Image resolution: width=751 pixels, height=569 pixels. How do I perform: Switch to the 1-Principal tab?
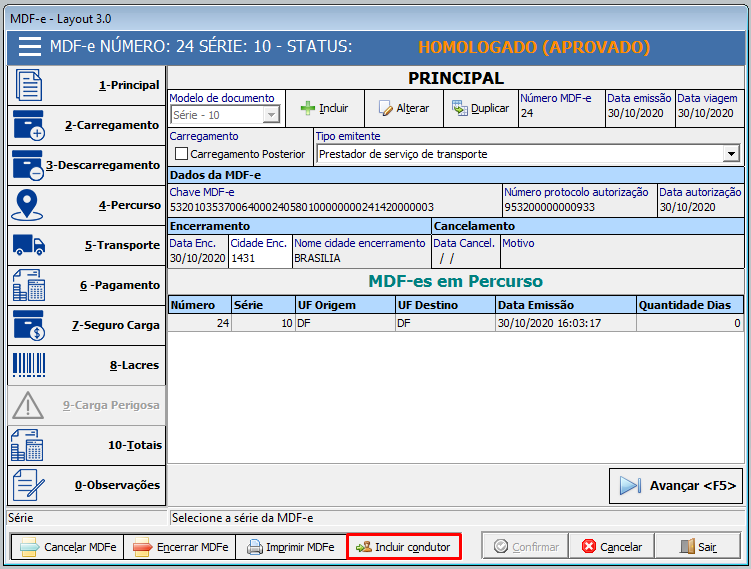pyautogui.click(x=85, y=86)
